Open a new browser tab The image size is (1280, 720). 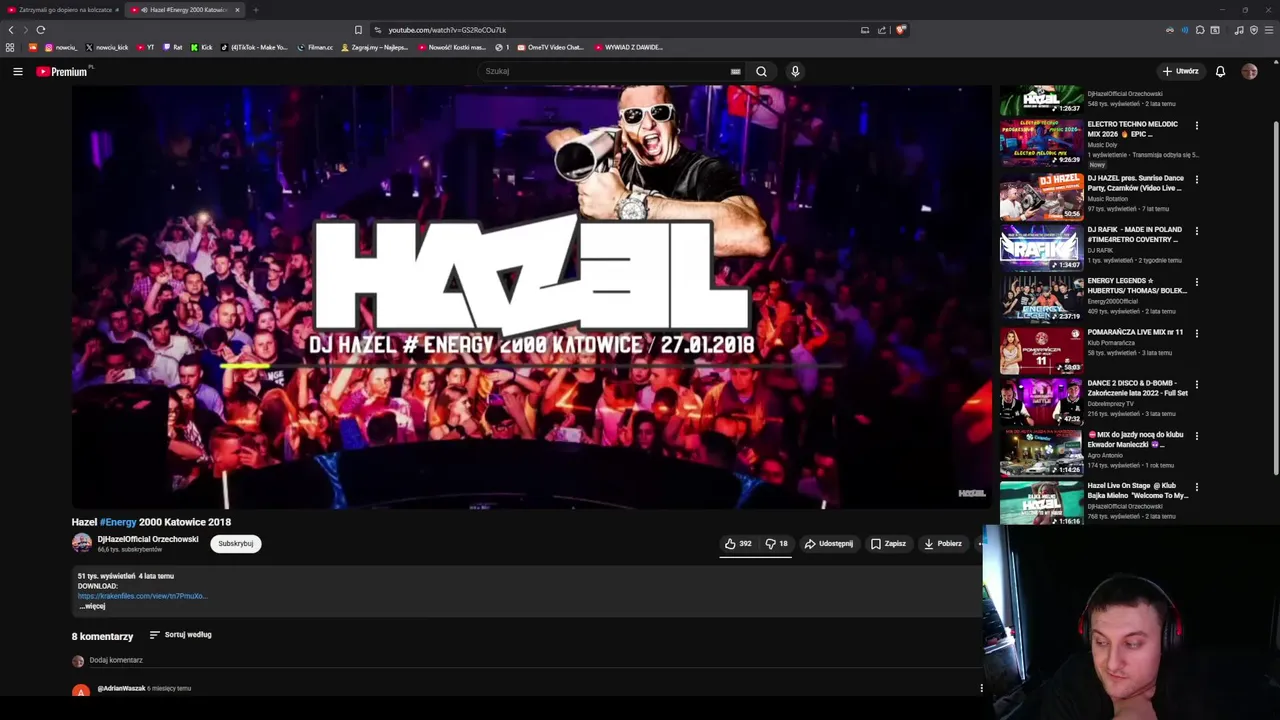255,10
